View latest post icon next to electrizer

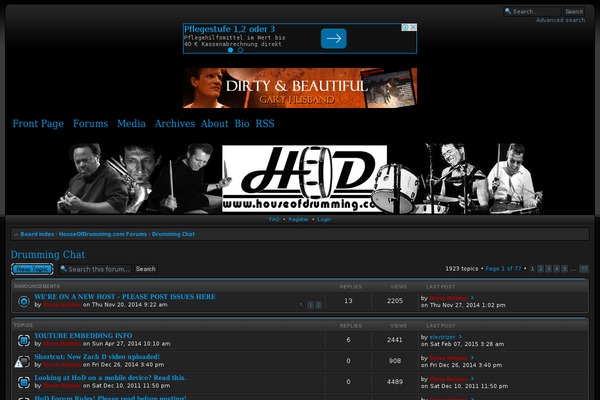tap(460, 337)
